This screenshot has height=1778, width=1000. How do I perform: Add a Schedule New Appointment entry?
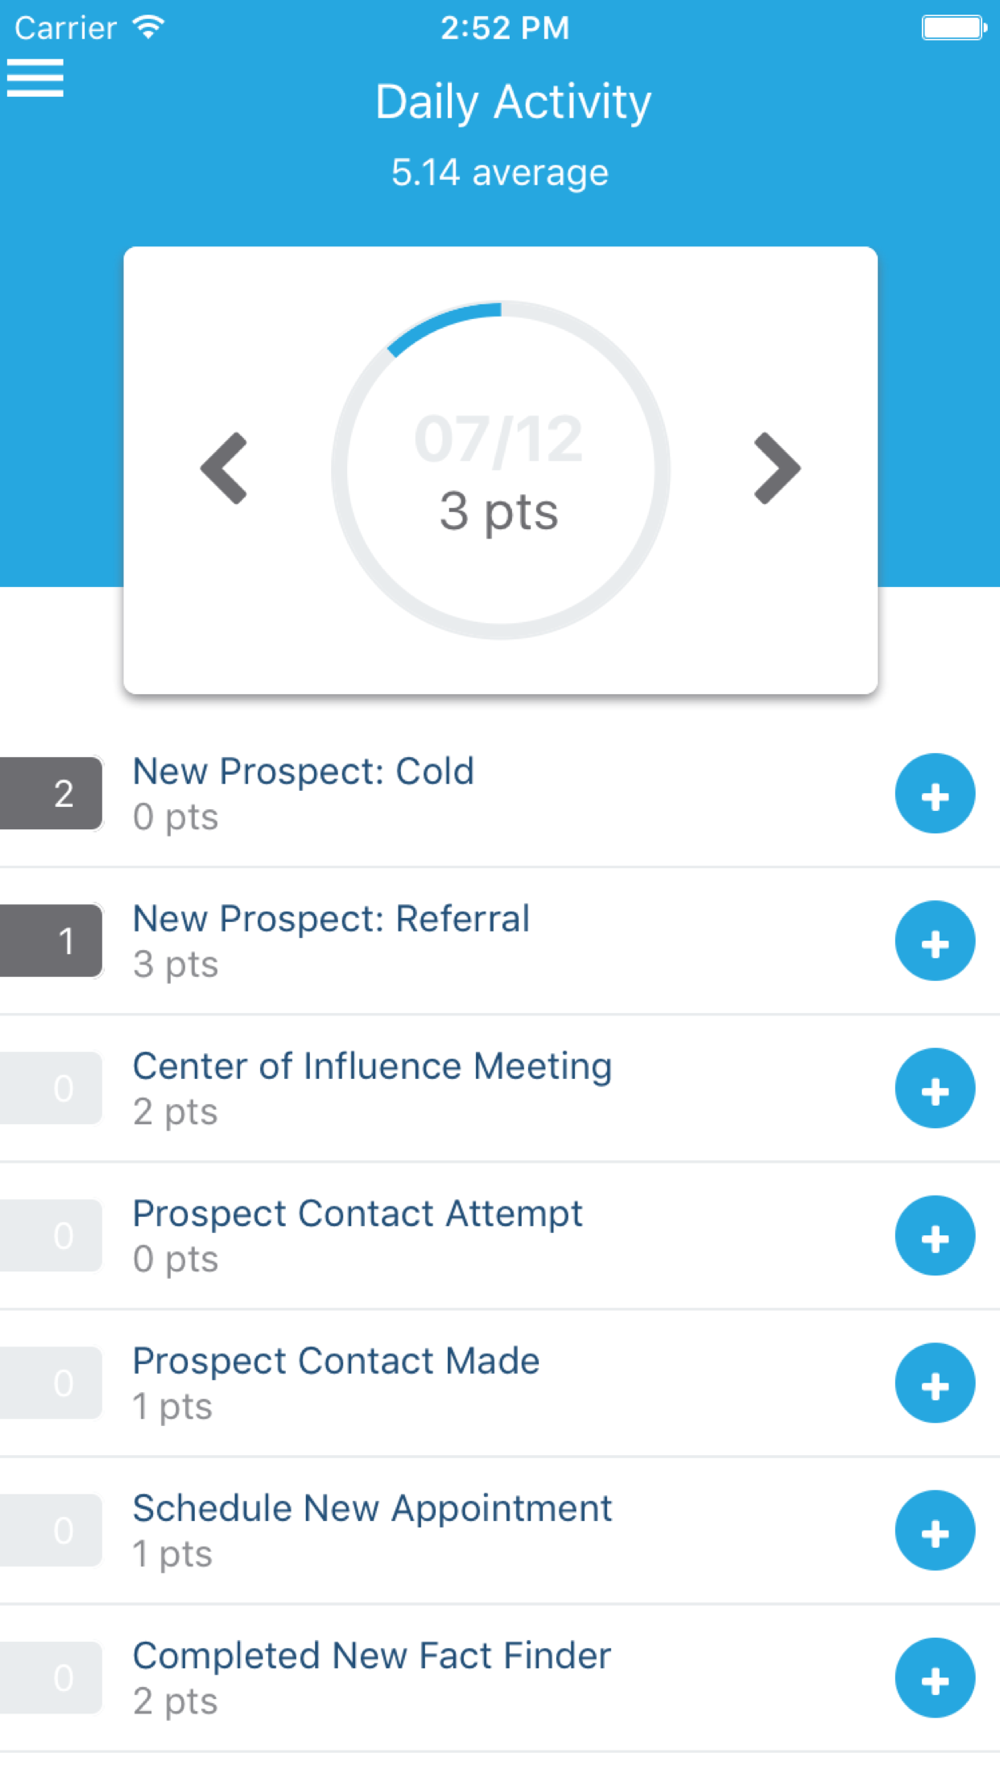934,1531
